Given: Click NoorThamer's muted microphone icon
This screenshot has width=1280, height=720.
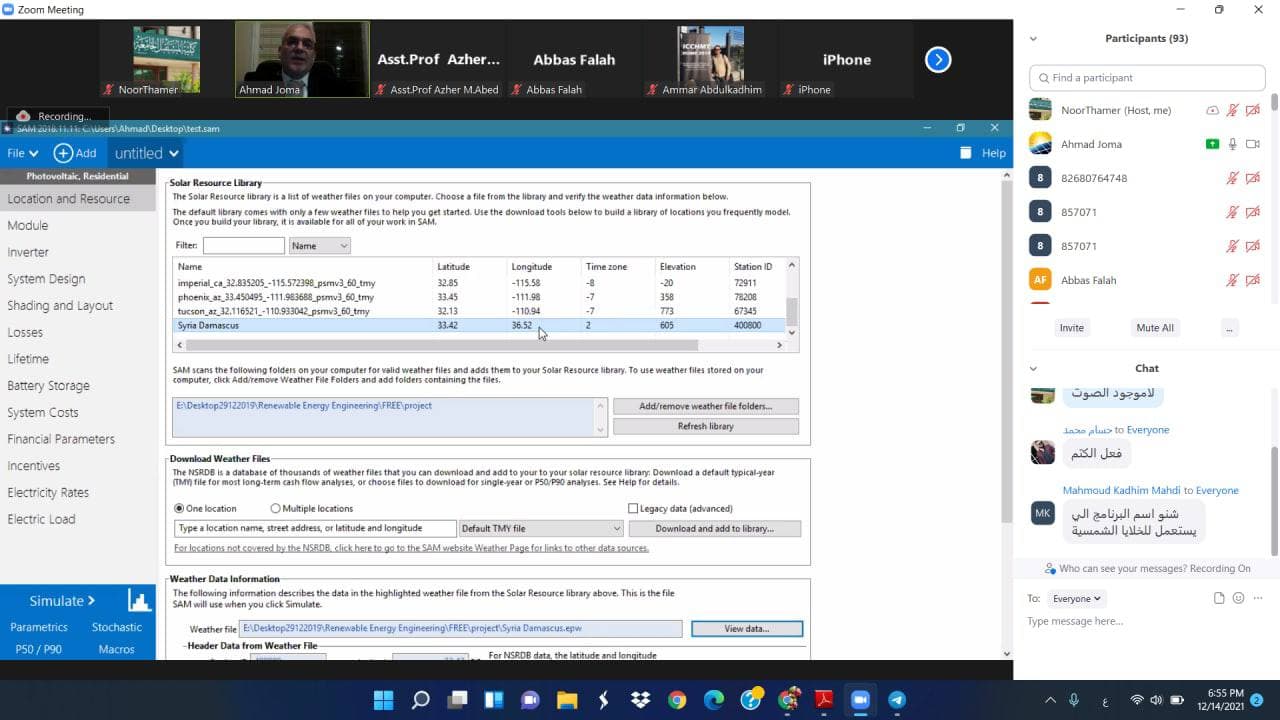Looking at the screenshot, I should 1233,110.
